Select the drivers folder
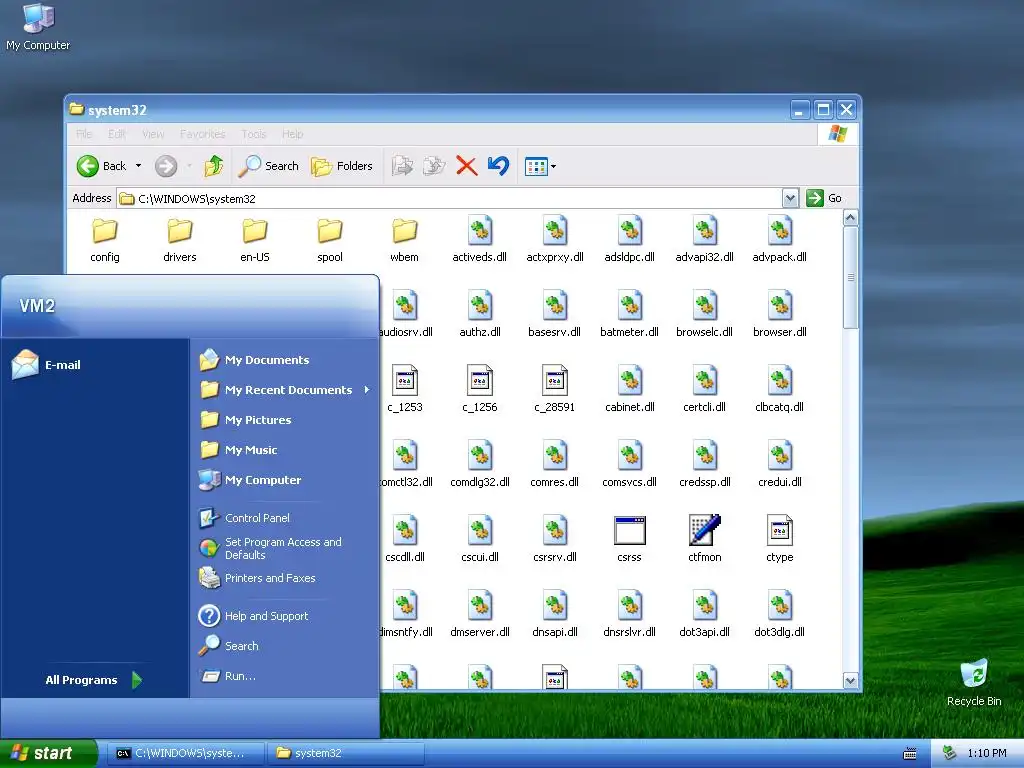Screen dimensions: 1024x768 [180, 240]
